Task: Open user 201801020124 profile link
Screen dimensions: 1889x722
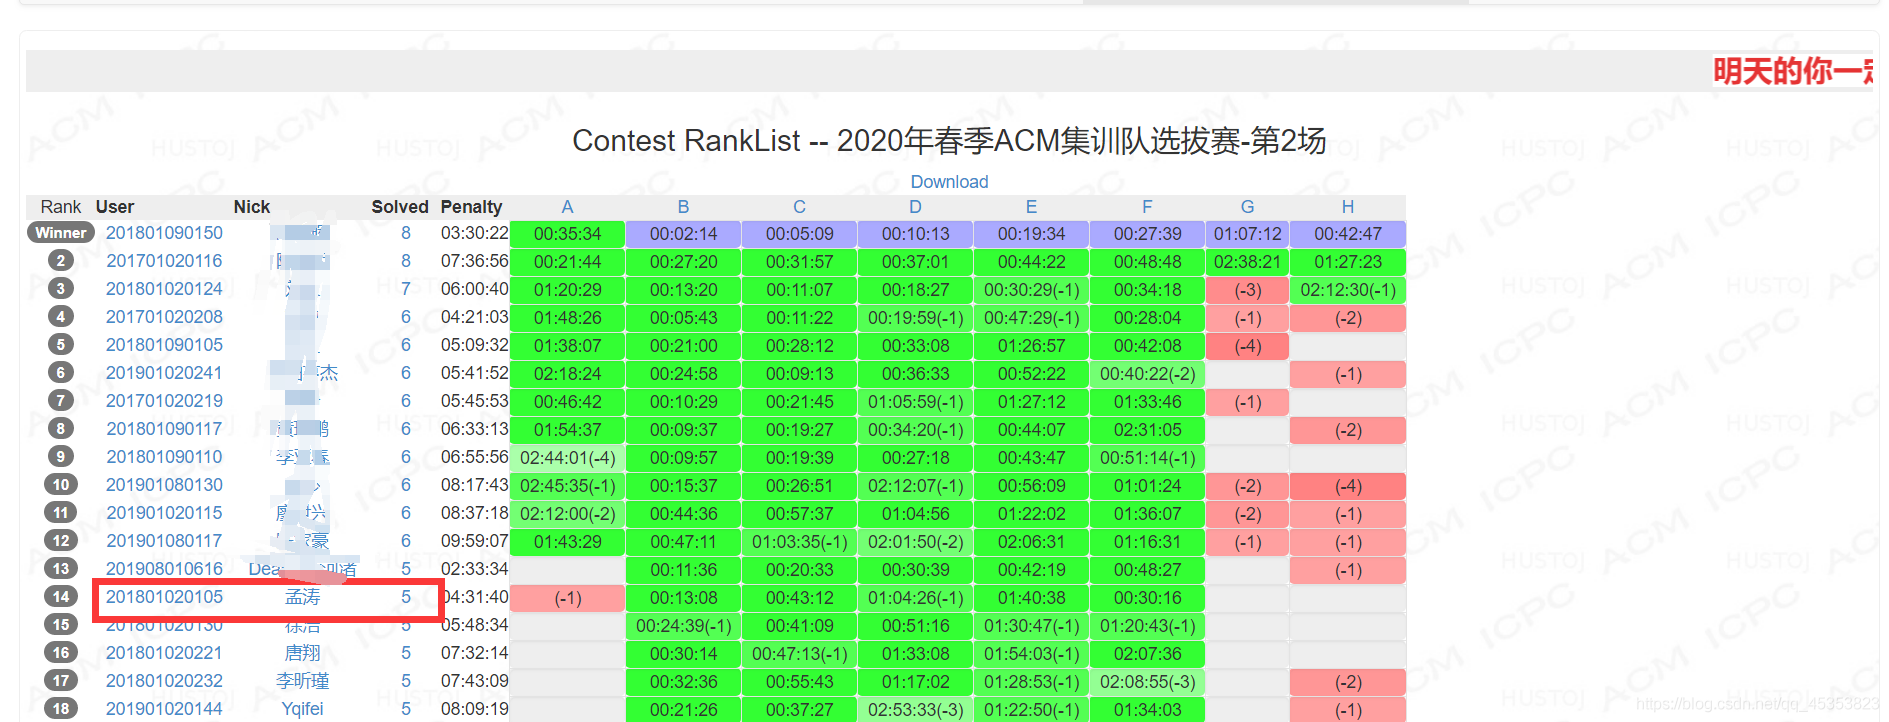Action: click(164, 289)
